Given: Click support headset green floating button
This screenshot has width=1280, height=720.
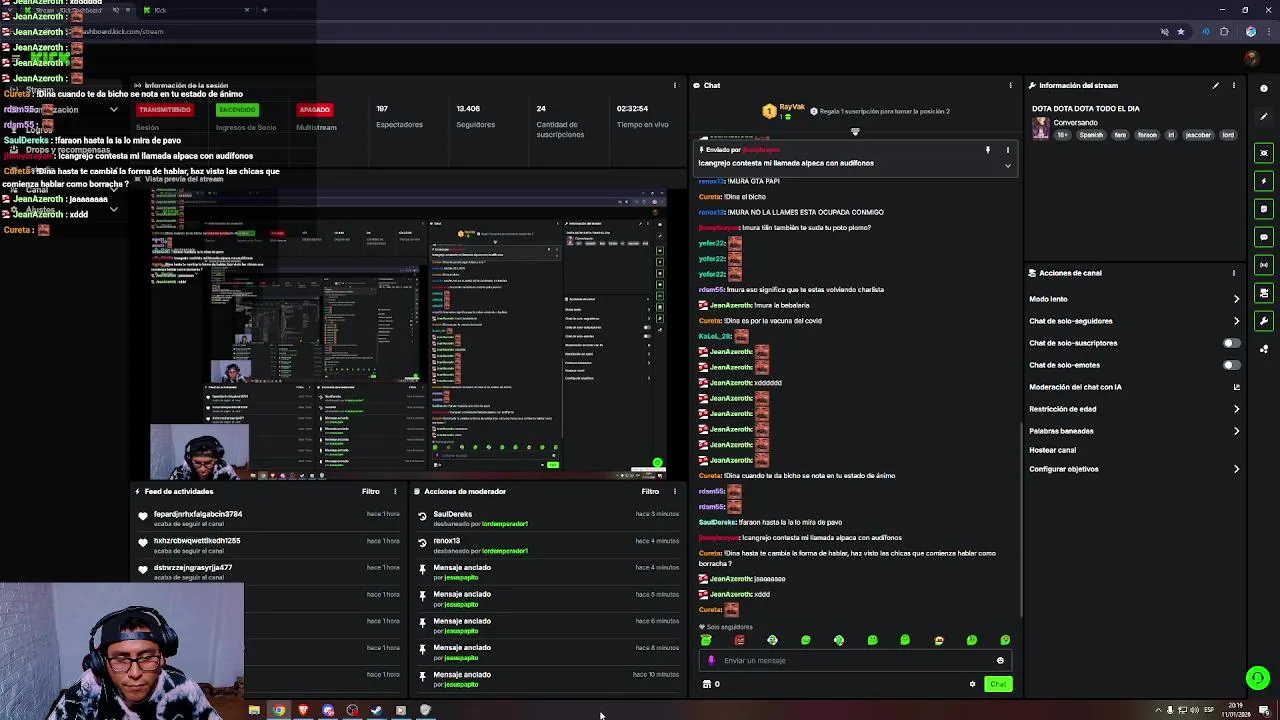Looking at the screenshot, I should click(x=1258, y=678).
